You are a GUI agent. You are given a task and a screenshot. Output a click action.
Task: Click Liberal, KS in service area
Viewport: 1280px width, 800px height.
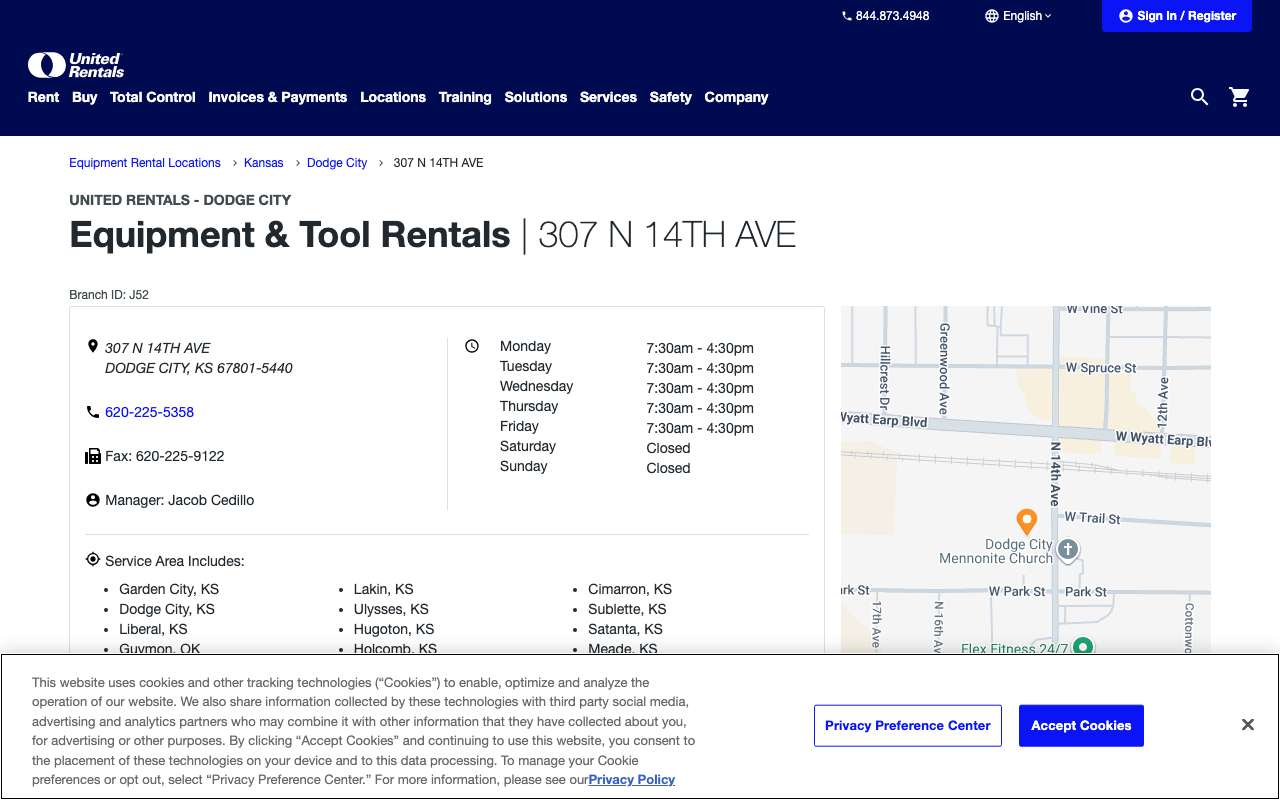click(x=153, y=629)
